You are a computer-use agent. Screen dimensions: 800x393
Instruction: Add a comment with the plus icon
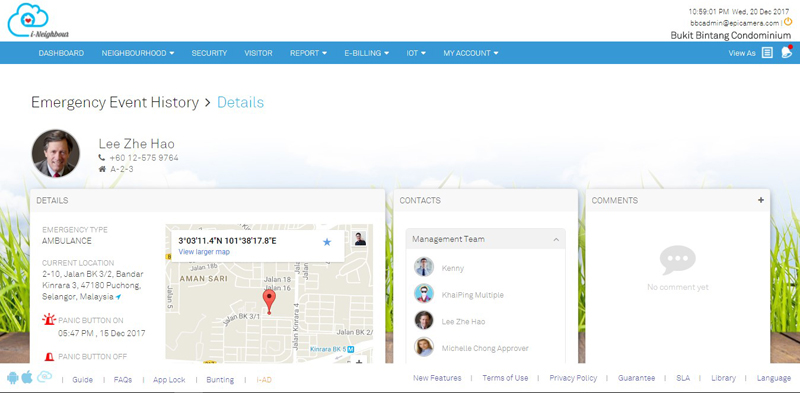(x=761, y=200)
